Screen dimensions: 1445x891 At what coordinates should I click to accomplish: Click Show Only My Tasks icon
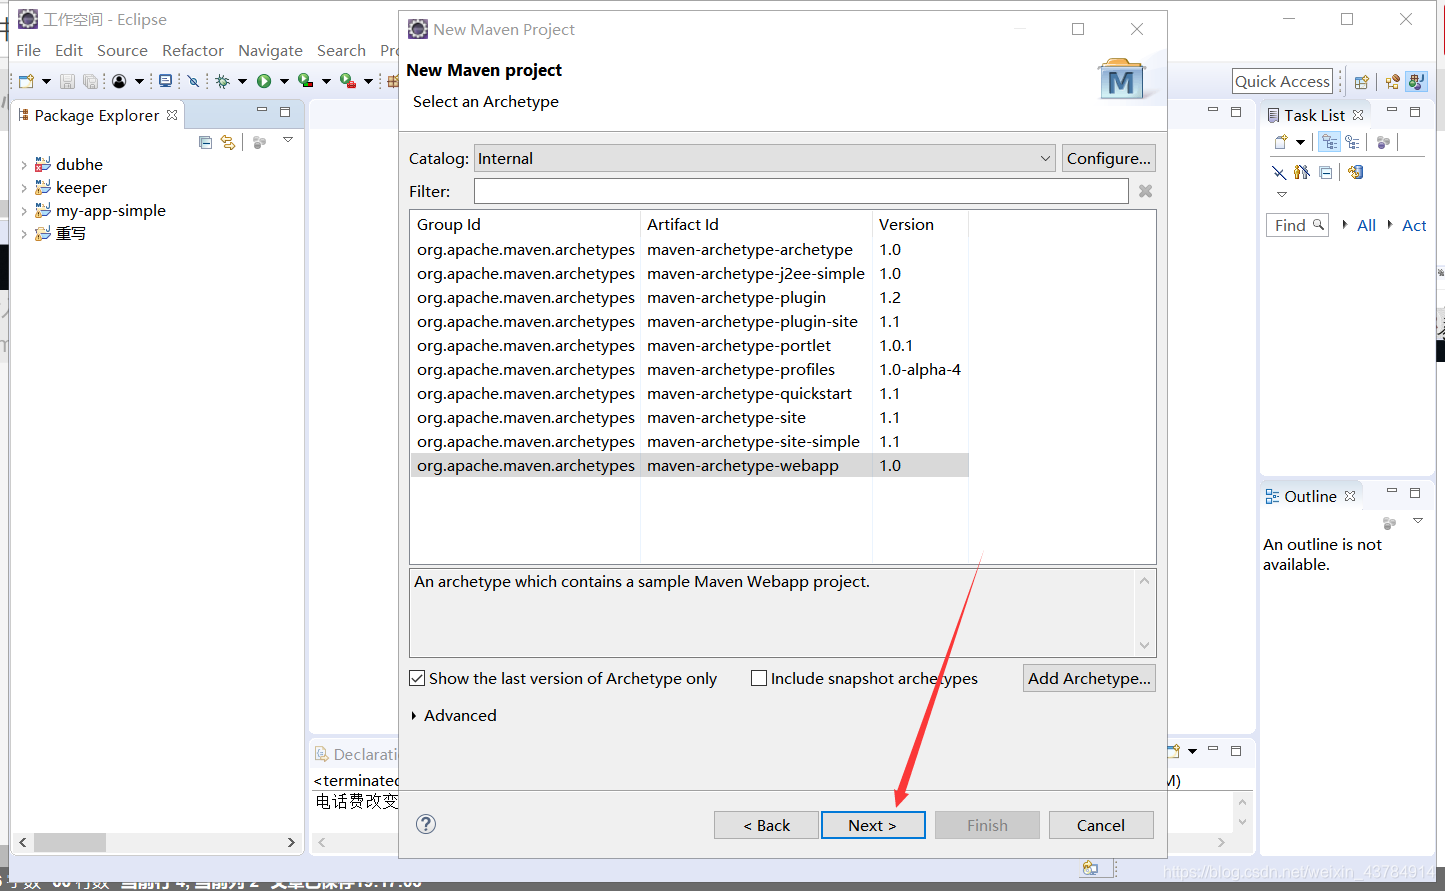tap(1302, 172)
